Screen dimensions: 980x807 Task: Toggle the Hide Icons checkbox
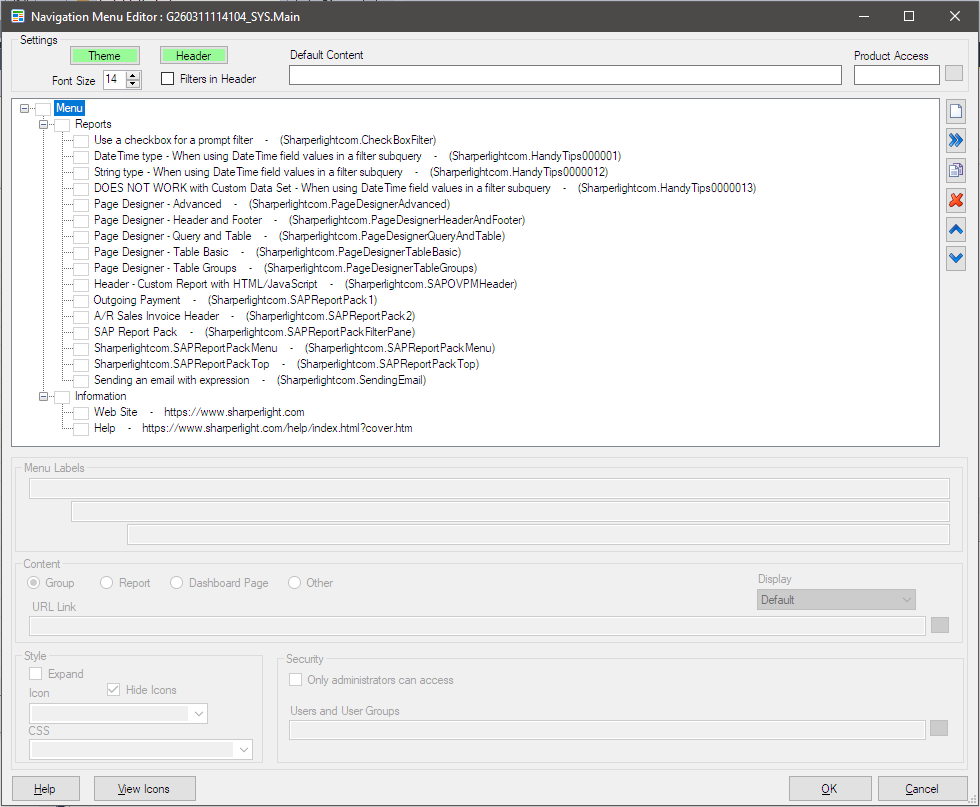coord(113,689)
